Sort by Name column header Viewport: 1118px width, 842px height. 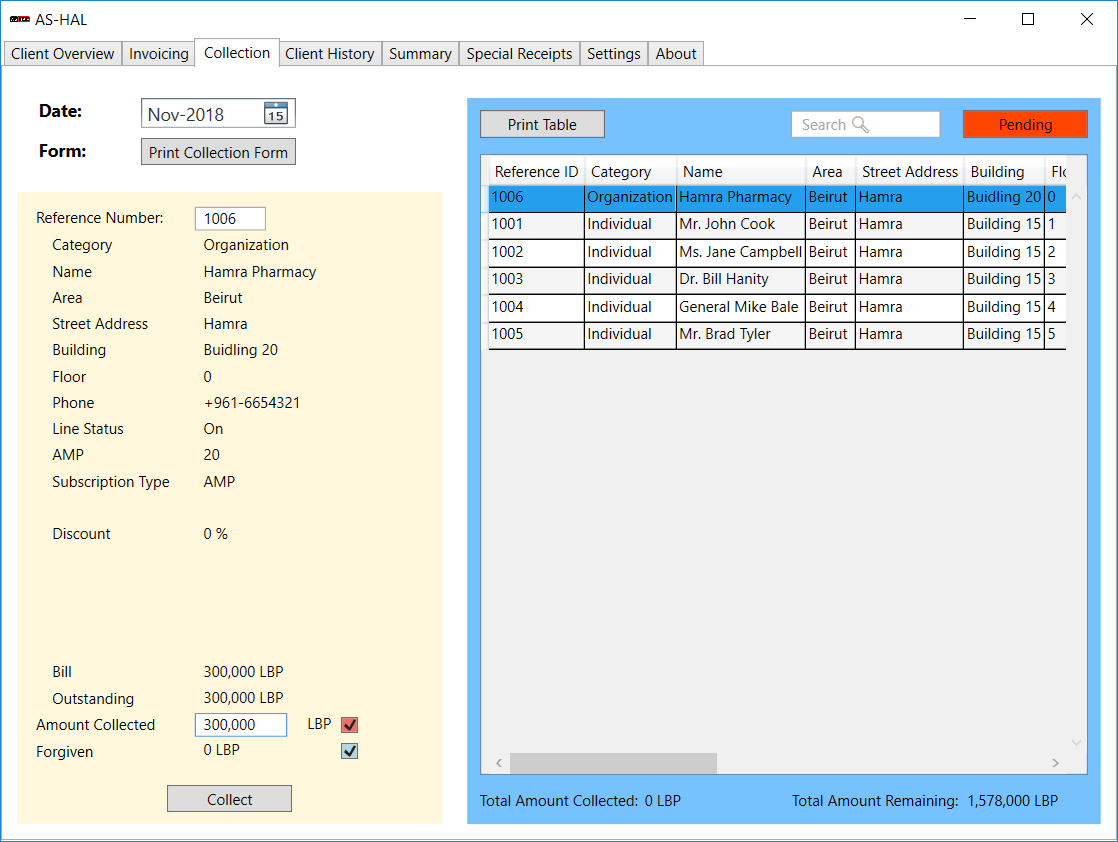[741, 172]
